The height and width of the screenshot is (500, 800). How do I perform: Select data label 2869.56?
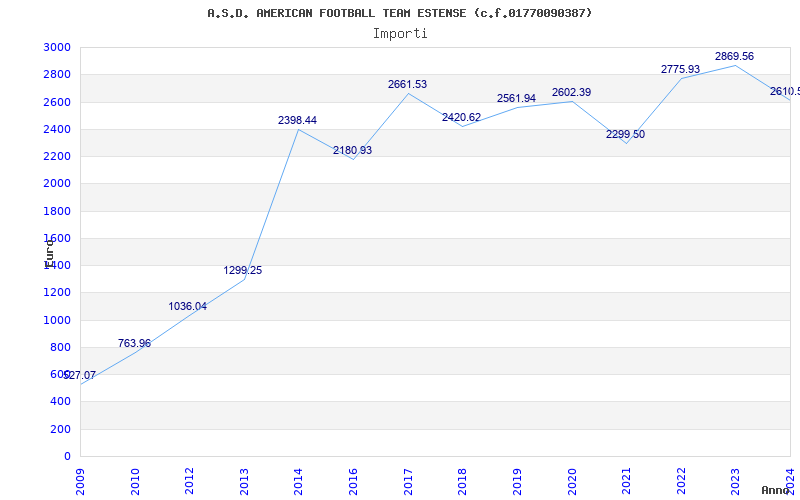pos(734,57)
